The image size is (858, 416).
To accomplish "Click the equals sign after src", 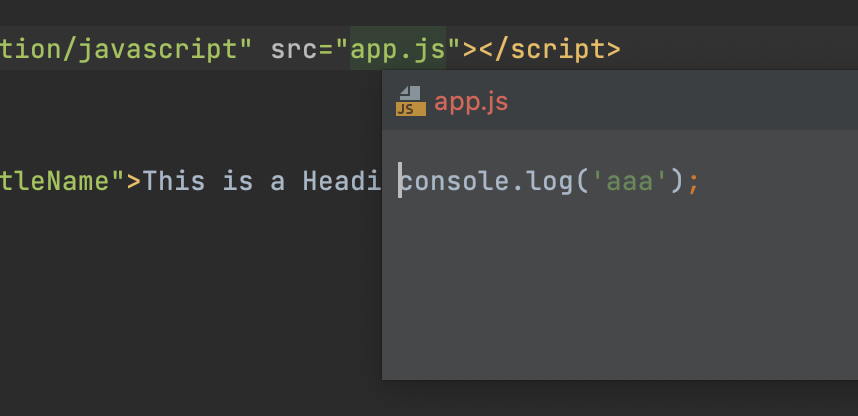I will [x=326, y=50].
